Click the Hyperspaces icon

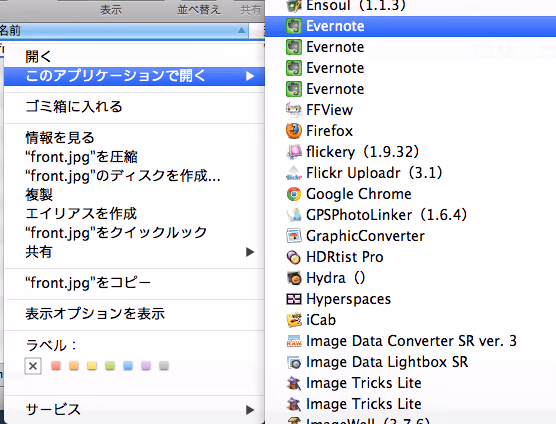[294, 299]
